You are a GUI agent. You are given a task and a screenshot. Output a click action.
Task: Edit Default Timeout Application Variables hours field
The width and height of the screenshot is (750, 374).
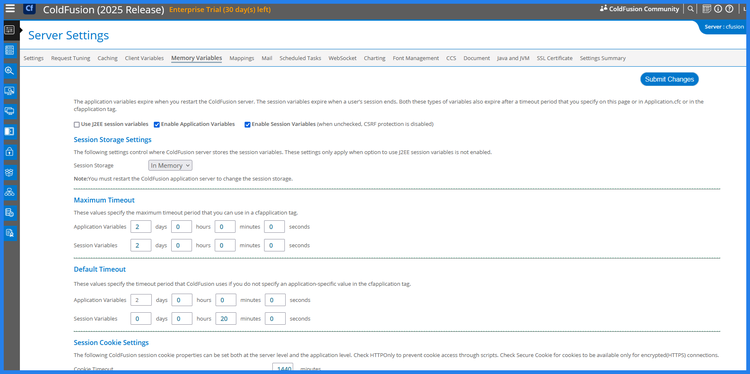pyautogui.click(x=182, y=300)
